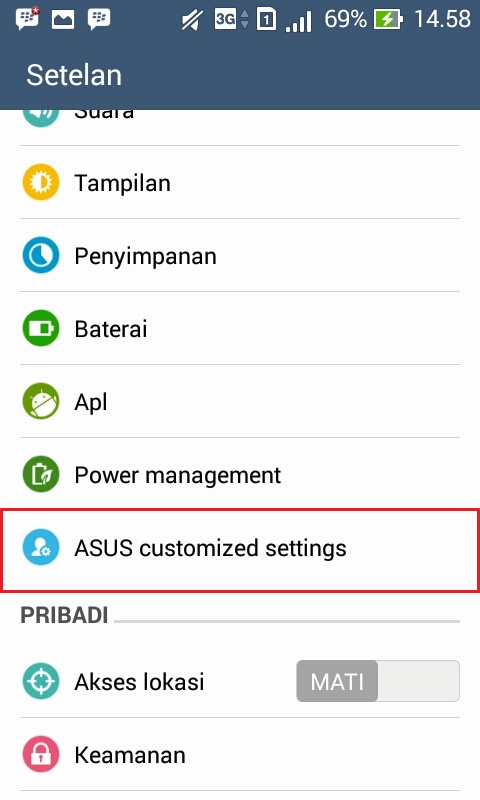Tap the Akses lokasi label

point(139,682)
